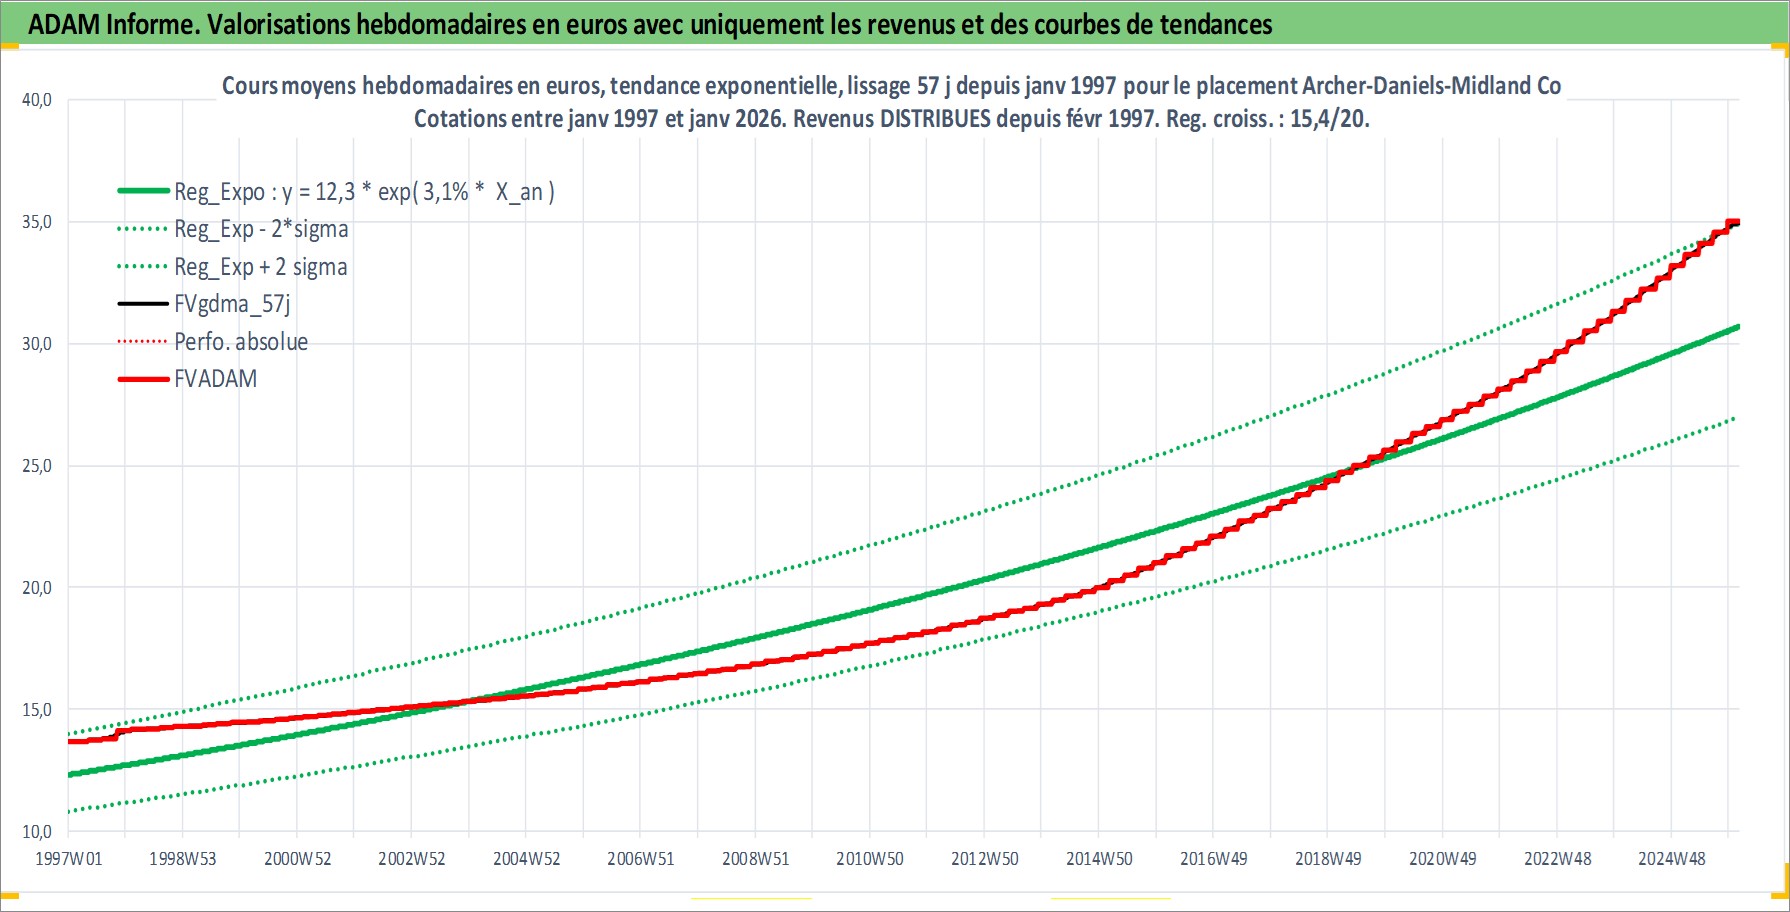Click y-axis label 15,0

[37, 710]
